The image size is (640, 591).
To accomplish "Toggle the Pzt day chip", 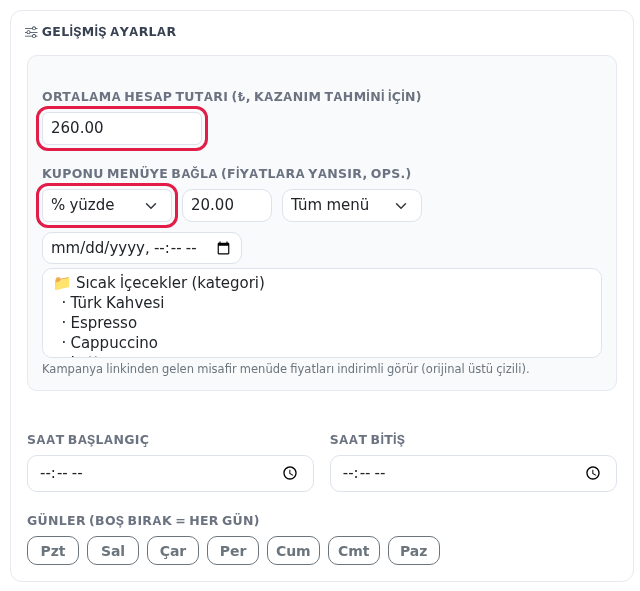I will 53,551.
